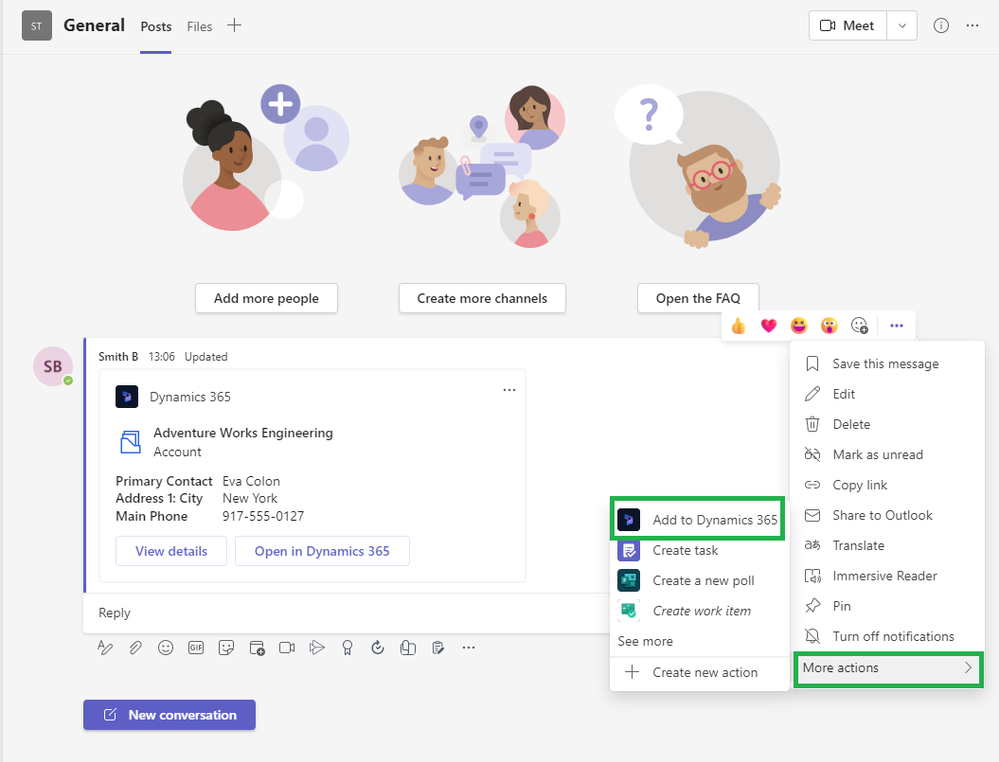The image size is (999, 762).
Task: Open the emoji picker in compose bar
Action: coord(166,648)
